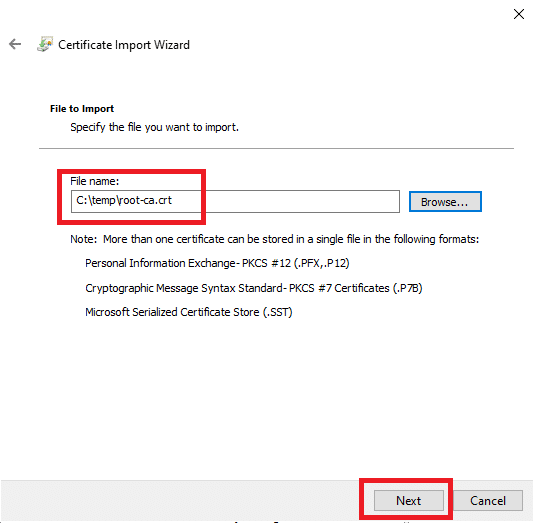Click into the File name input field
This screenshot has height=523, width=536.
pos(235,201)
